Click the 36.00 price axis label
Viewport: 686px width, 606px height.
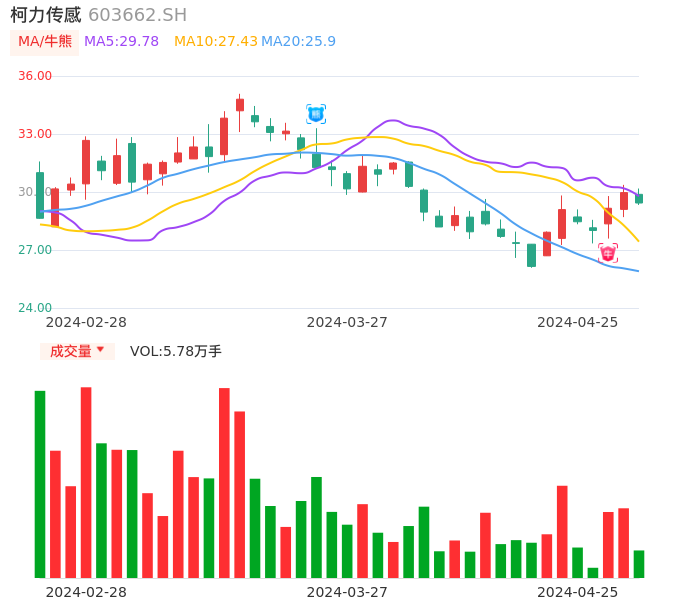(35, 76)
